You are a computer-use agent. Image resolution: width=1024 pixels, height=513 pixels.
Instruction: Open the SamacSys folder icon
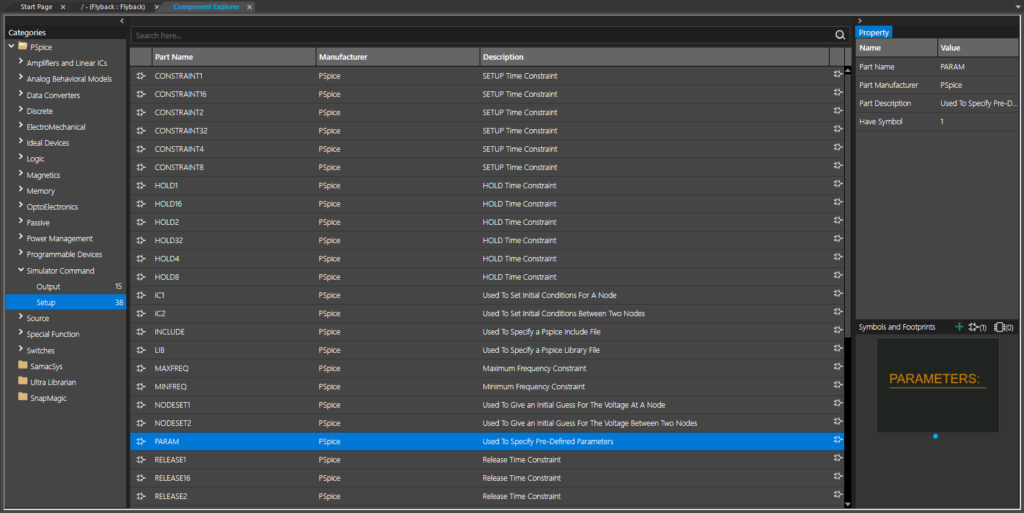point(23,365)
